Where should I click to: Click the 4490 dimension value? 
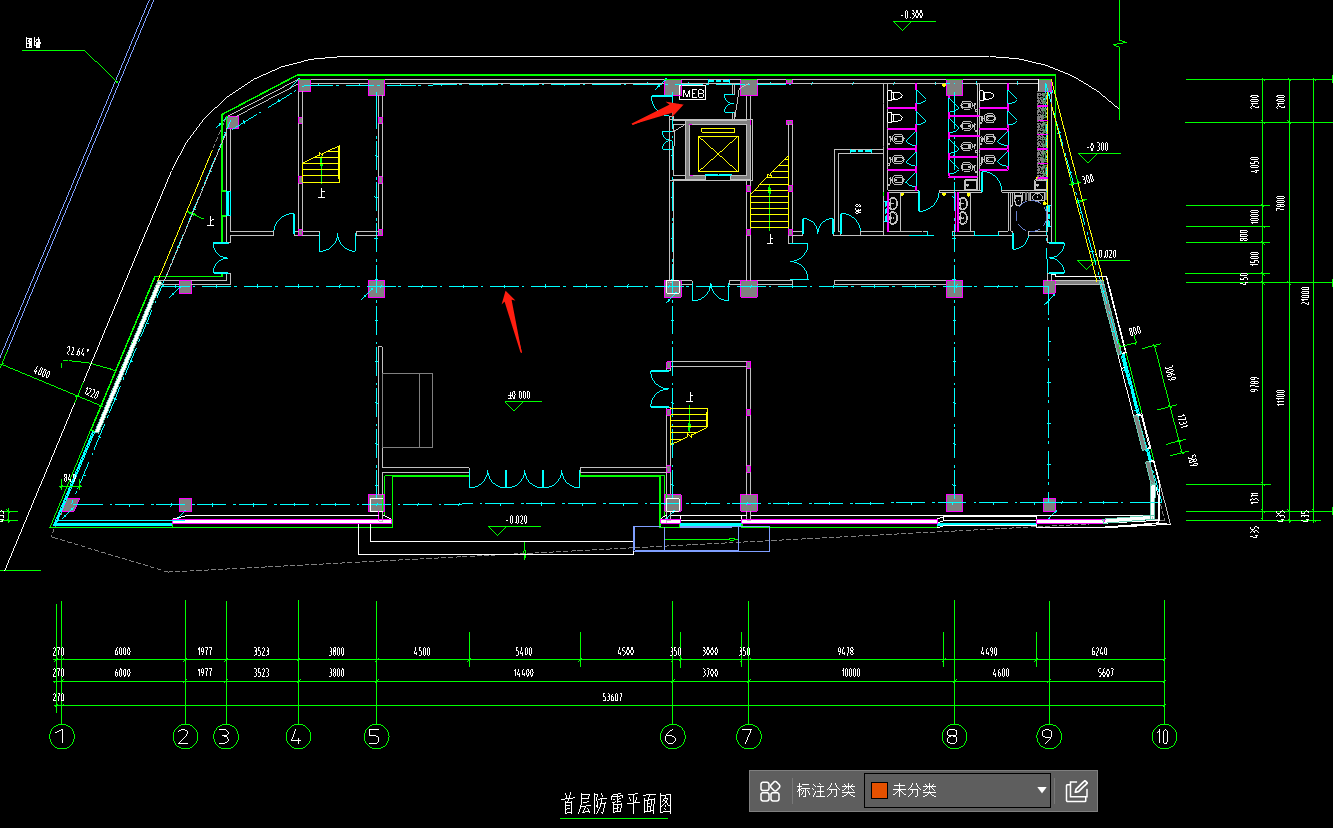point(988,652)
